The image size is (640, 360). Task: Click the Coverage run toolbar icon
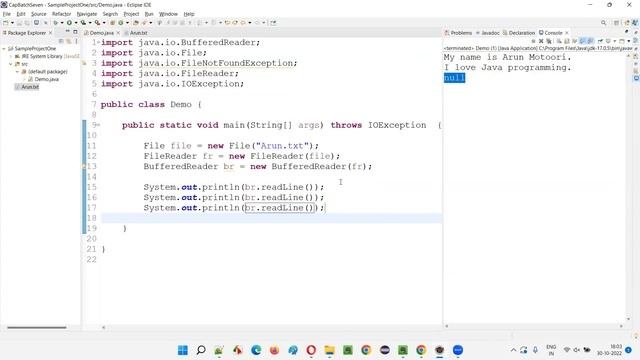[x=83, y=23]
